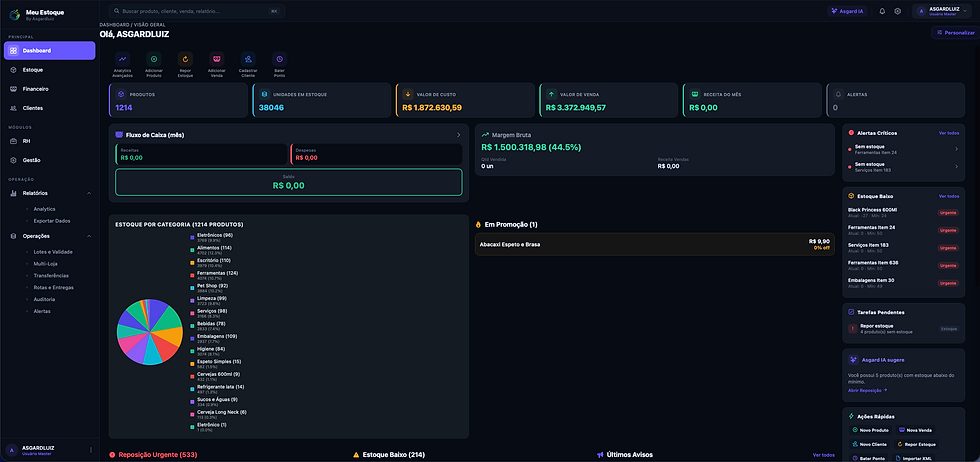
Task: Collapse the Relatórios section chevron
Action: [x=89, y=193]
